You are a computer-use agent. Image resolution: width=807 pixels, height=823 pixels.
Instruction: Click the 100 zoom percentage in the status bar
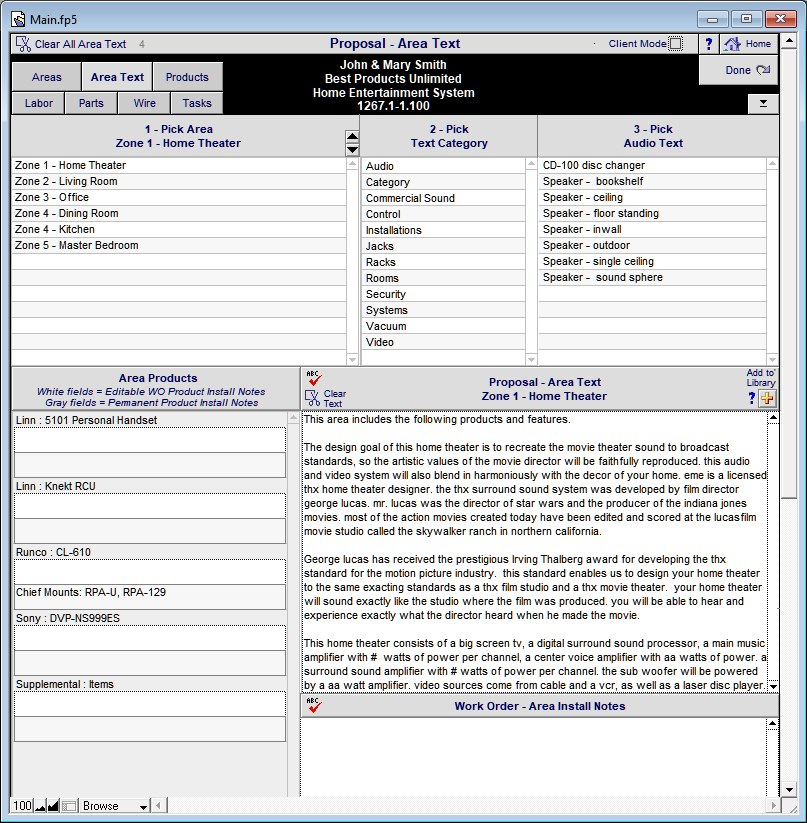point(23,806)
